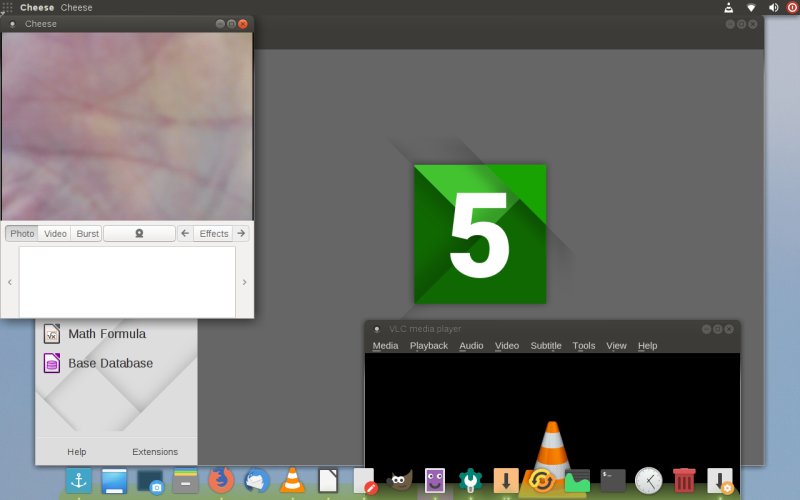Image resolution: width=800 pixels, height=500 pixels.
Task: Switch Cheese to Burst mode
Action: tap(88, 233)
